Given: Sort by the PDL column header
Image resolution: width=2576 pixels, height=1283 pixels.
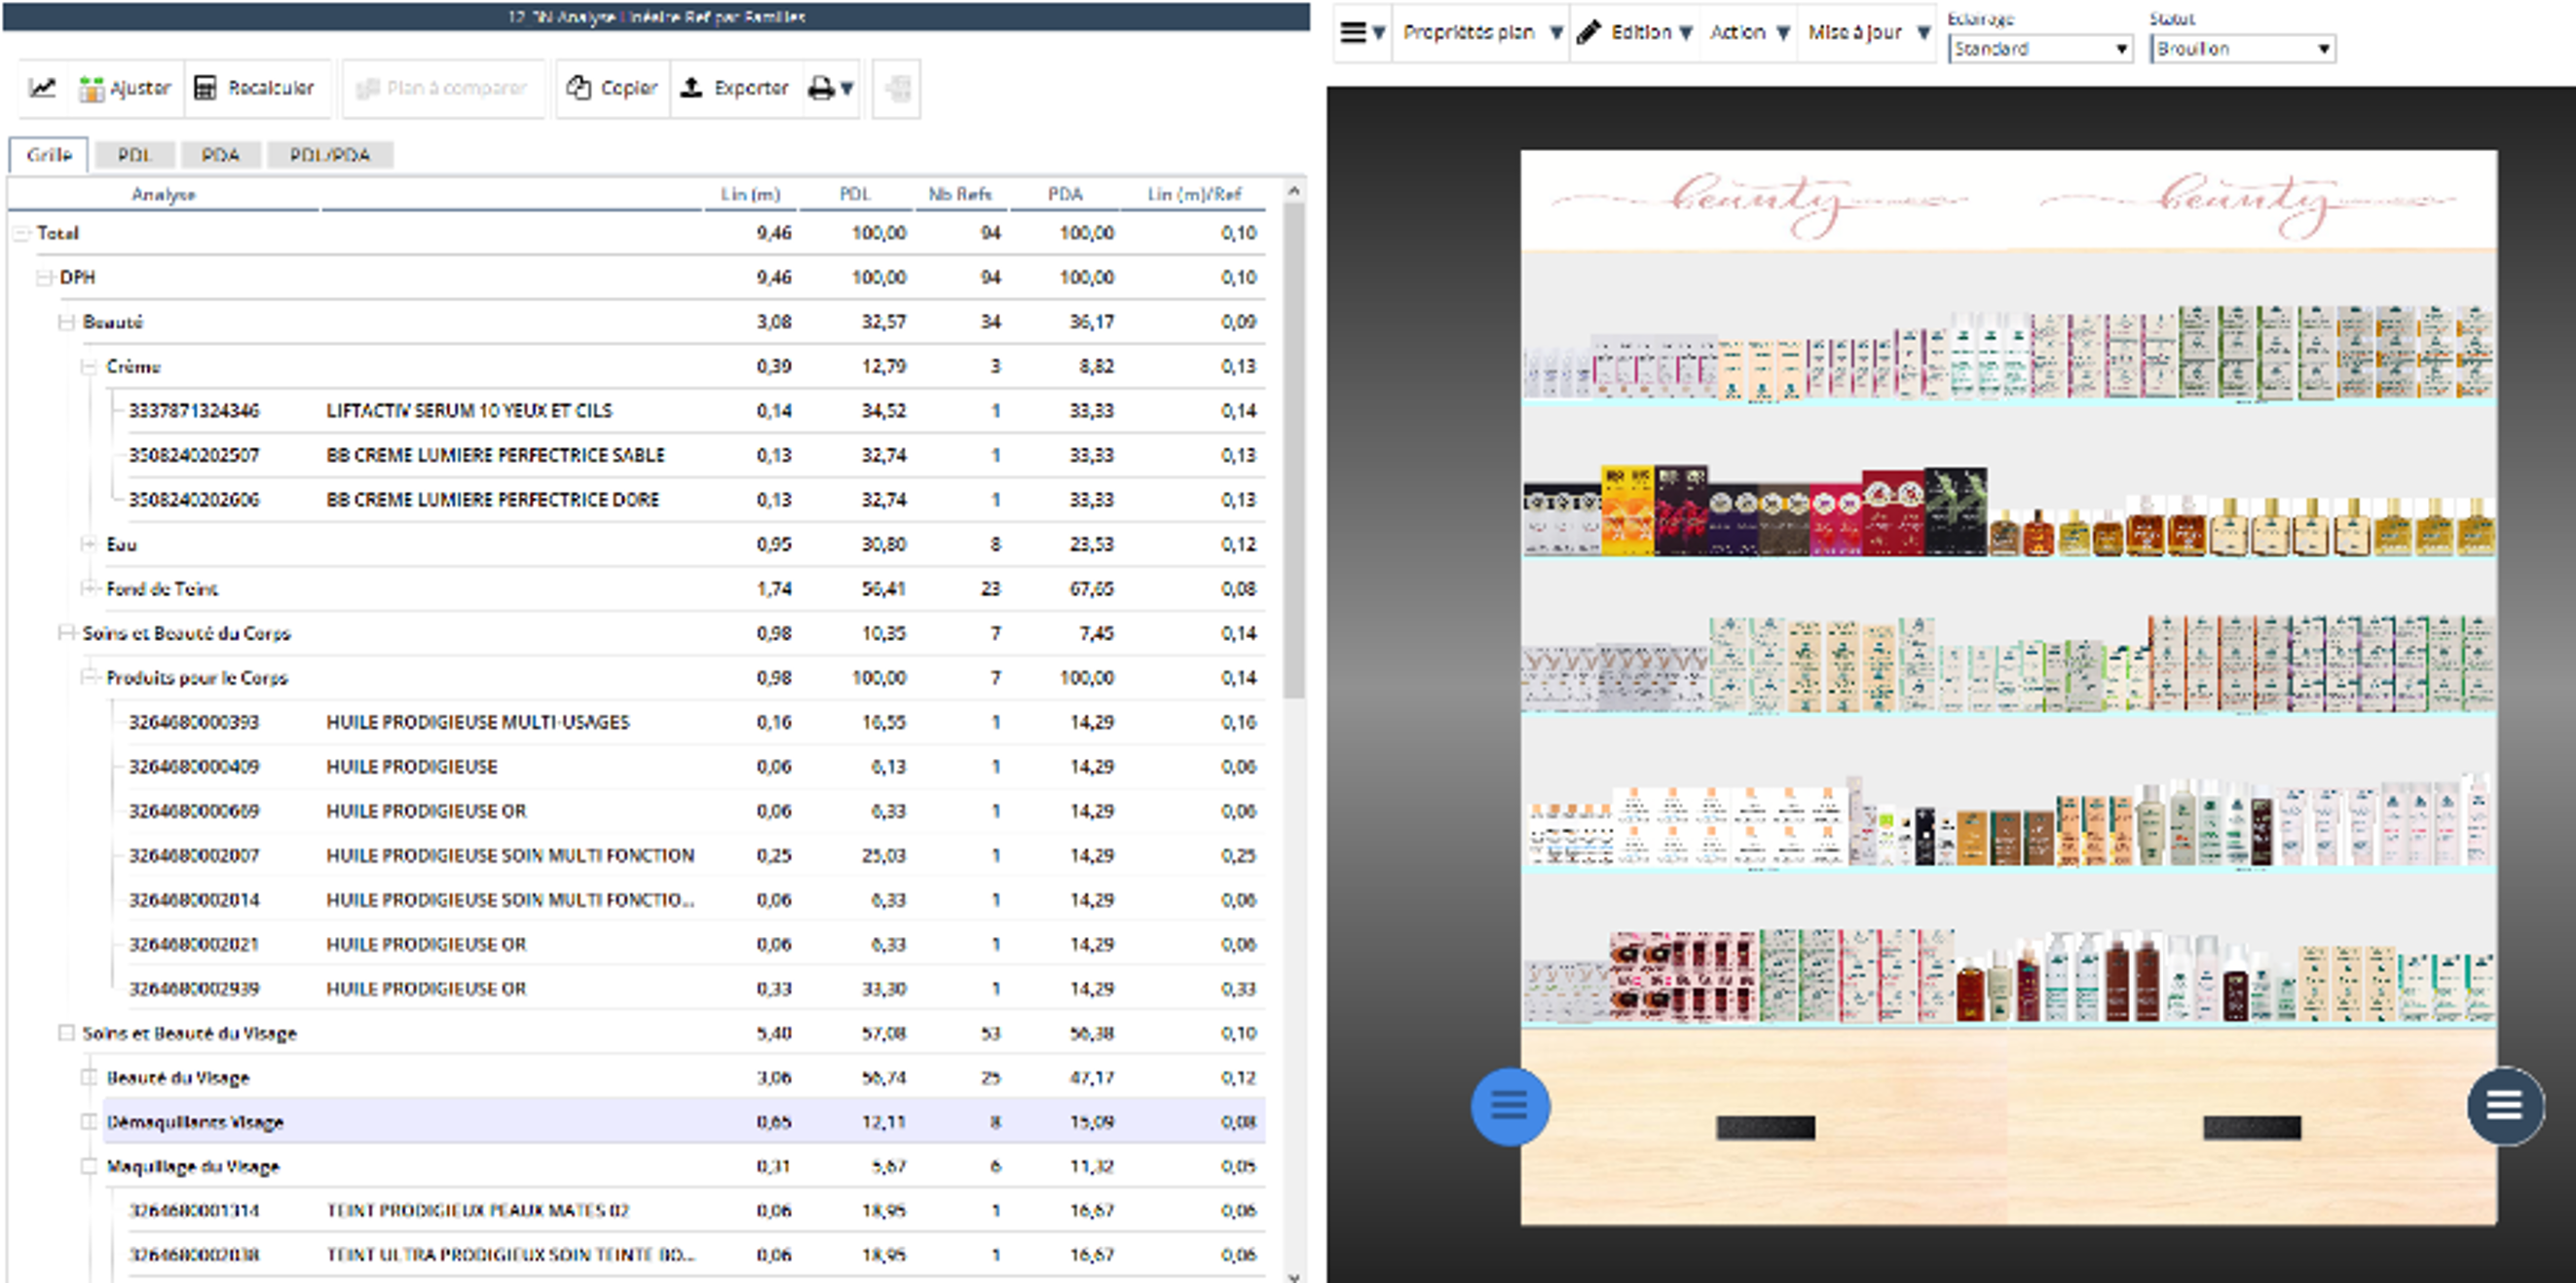Looking at the screenshot, I should [x=855, y=194].
